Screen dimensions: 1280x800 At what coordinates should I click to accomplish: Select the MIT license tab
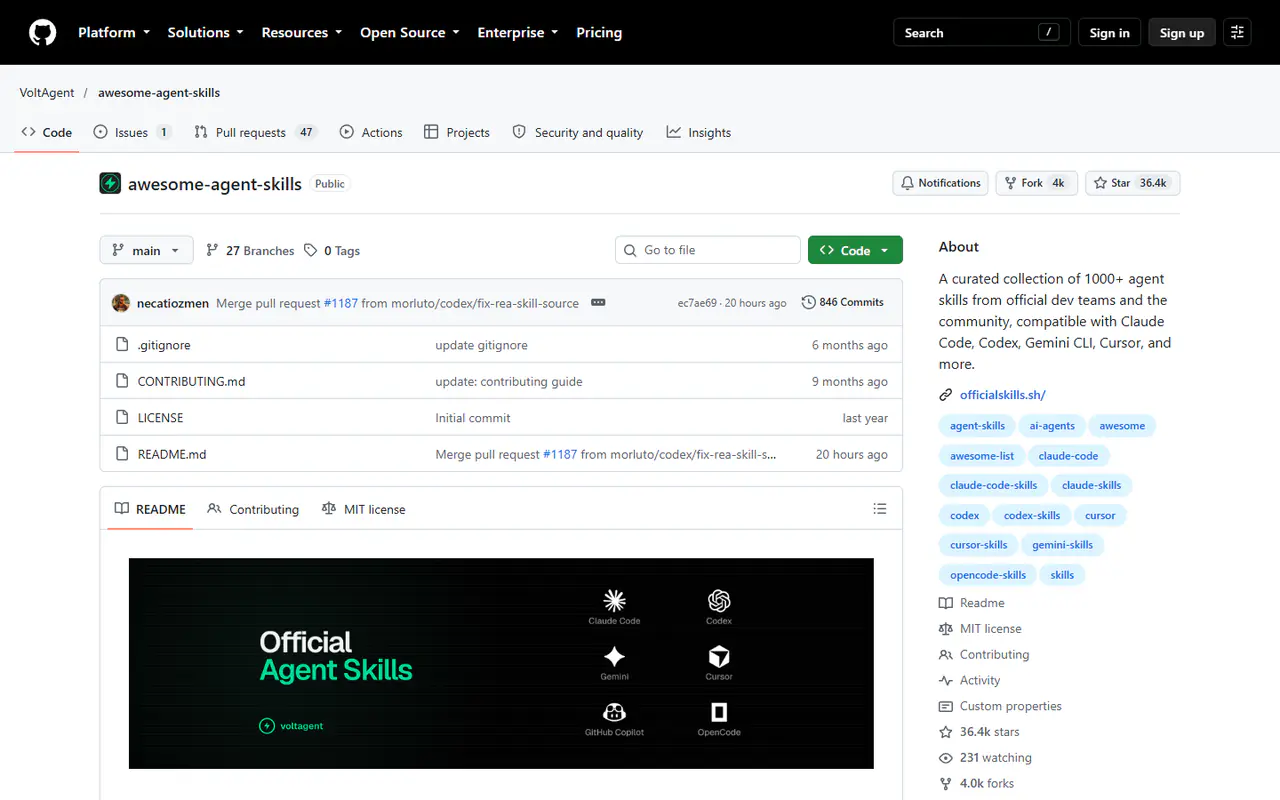[x=363, y=509]
